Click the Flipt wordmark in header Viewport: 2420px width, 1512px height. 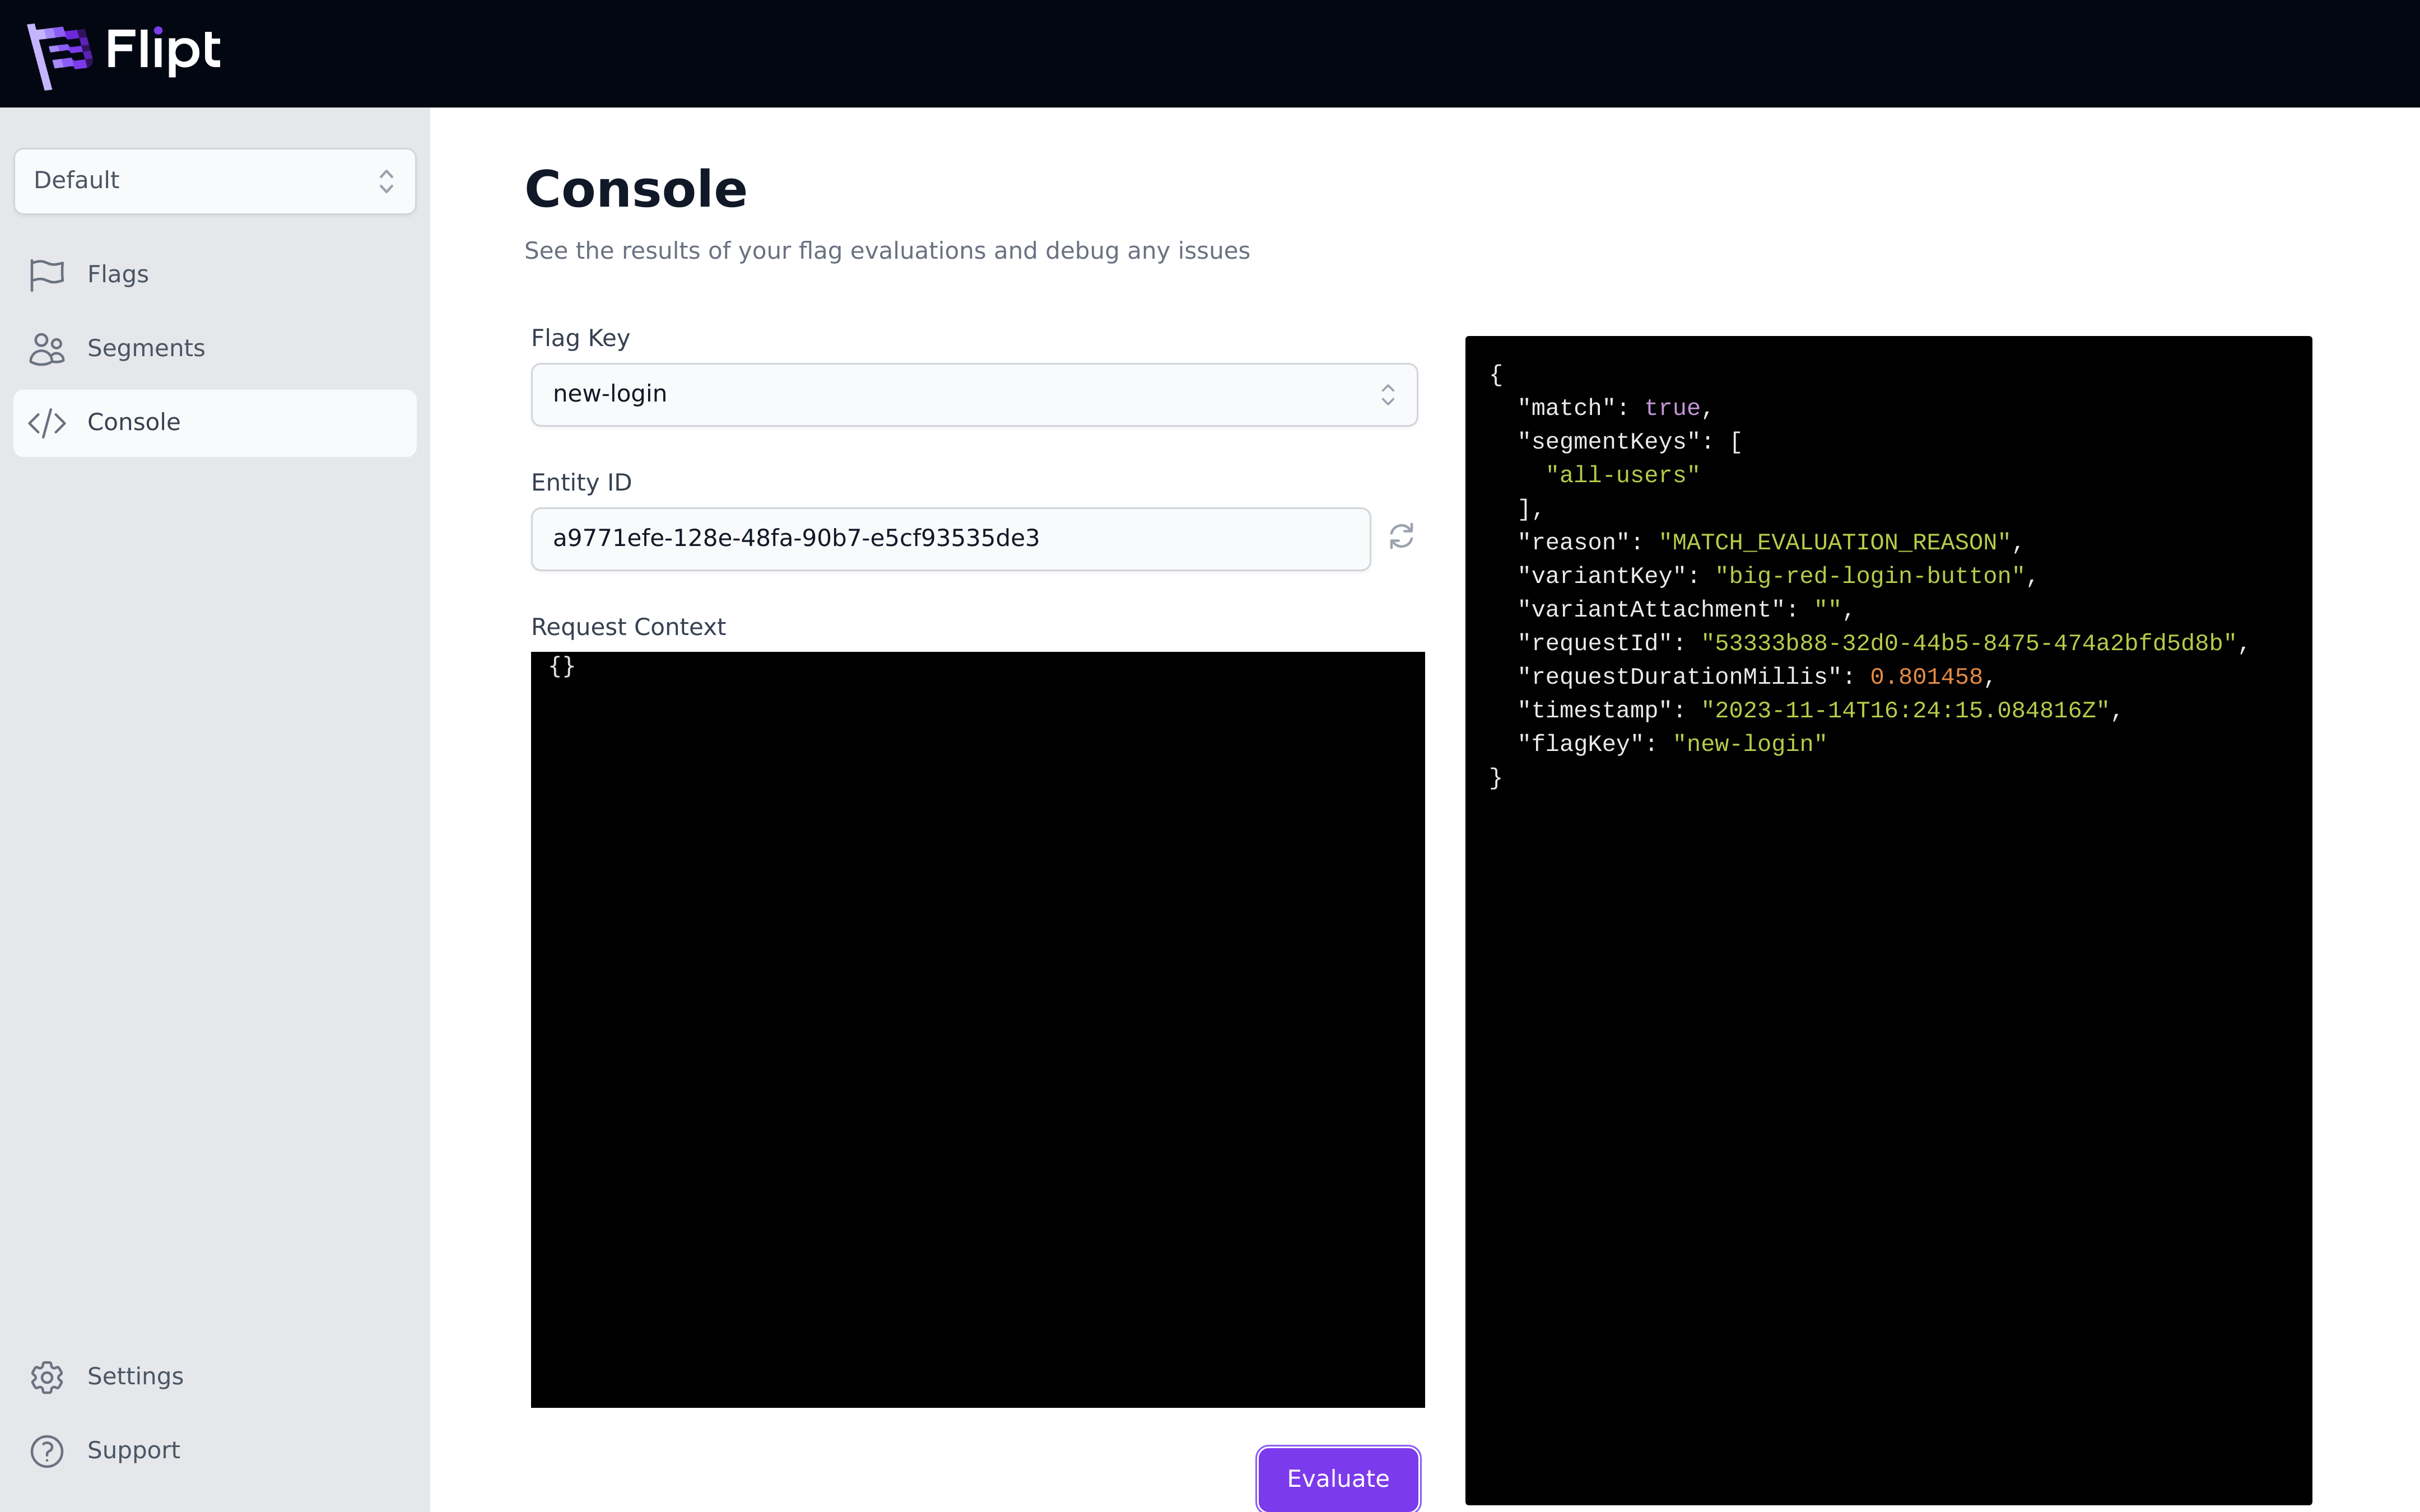tap(163, 50)
